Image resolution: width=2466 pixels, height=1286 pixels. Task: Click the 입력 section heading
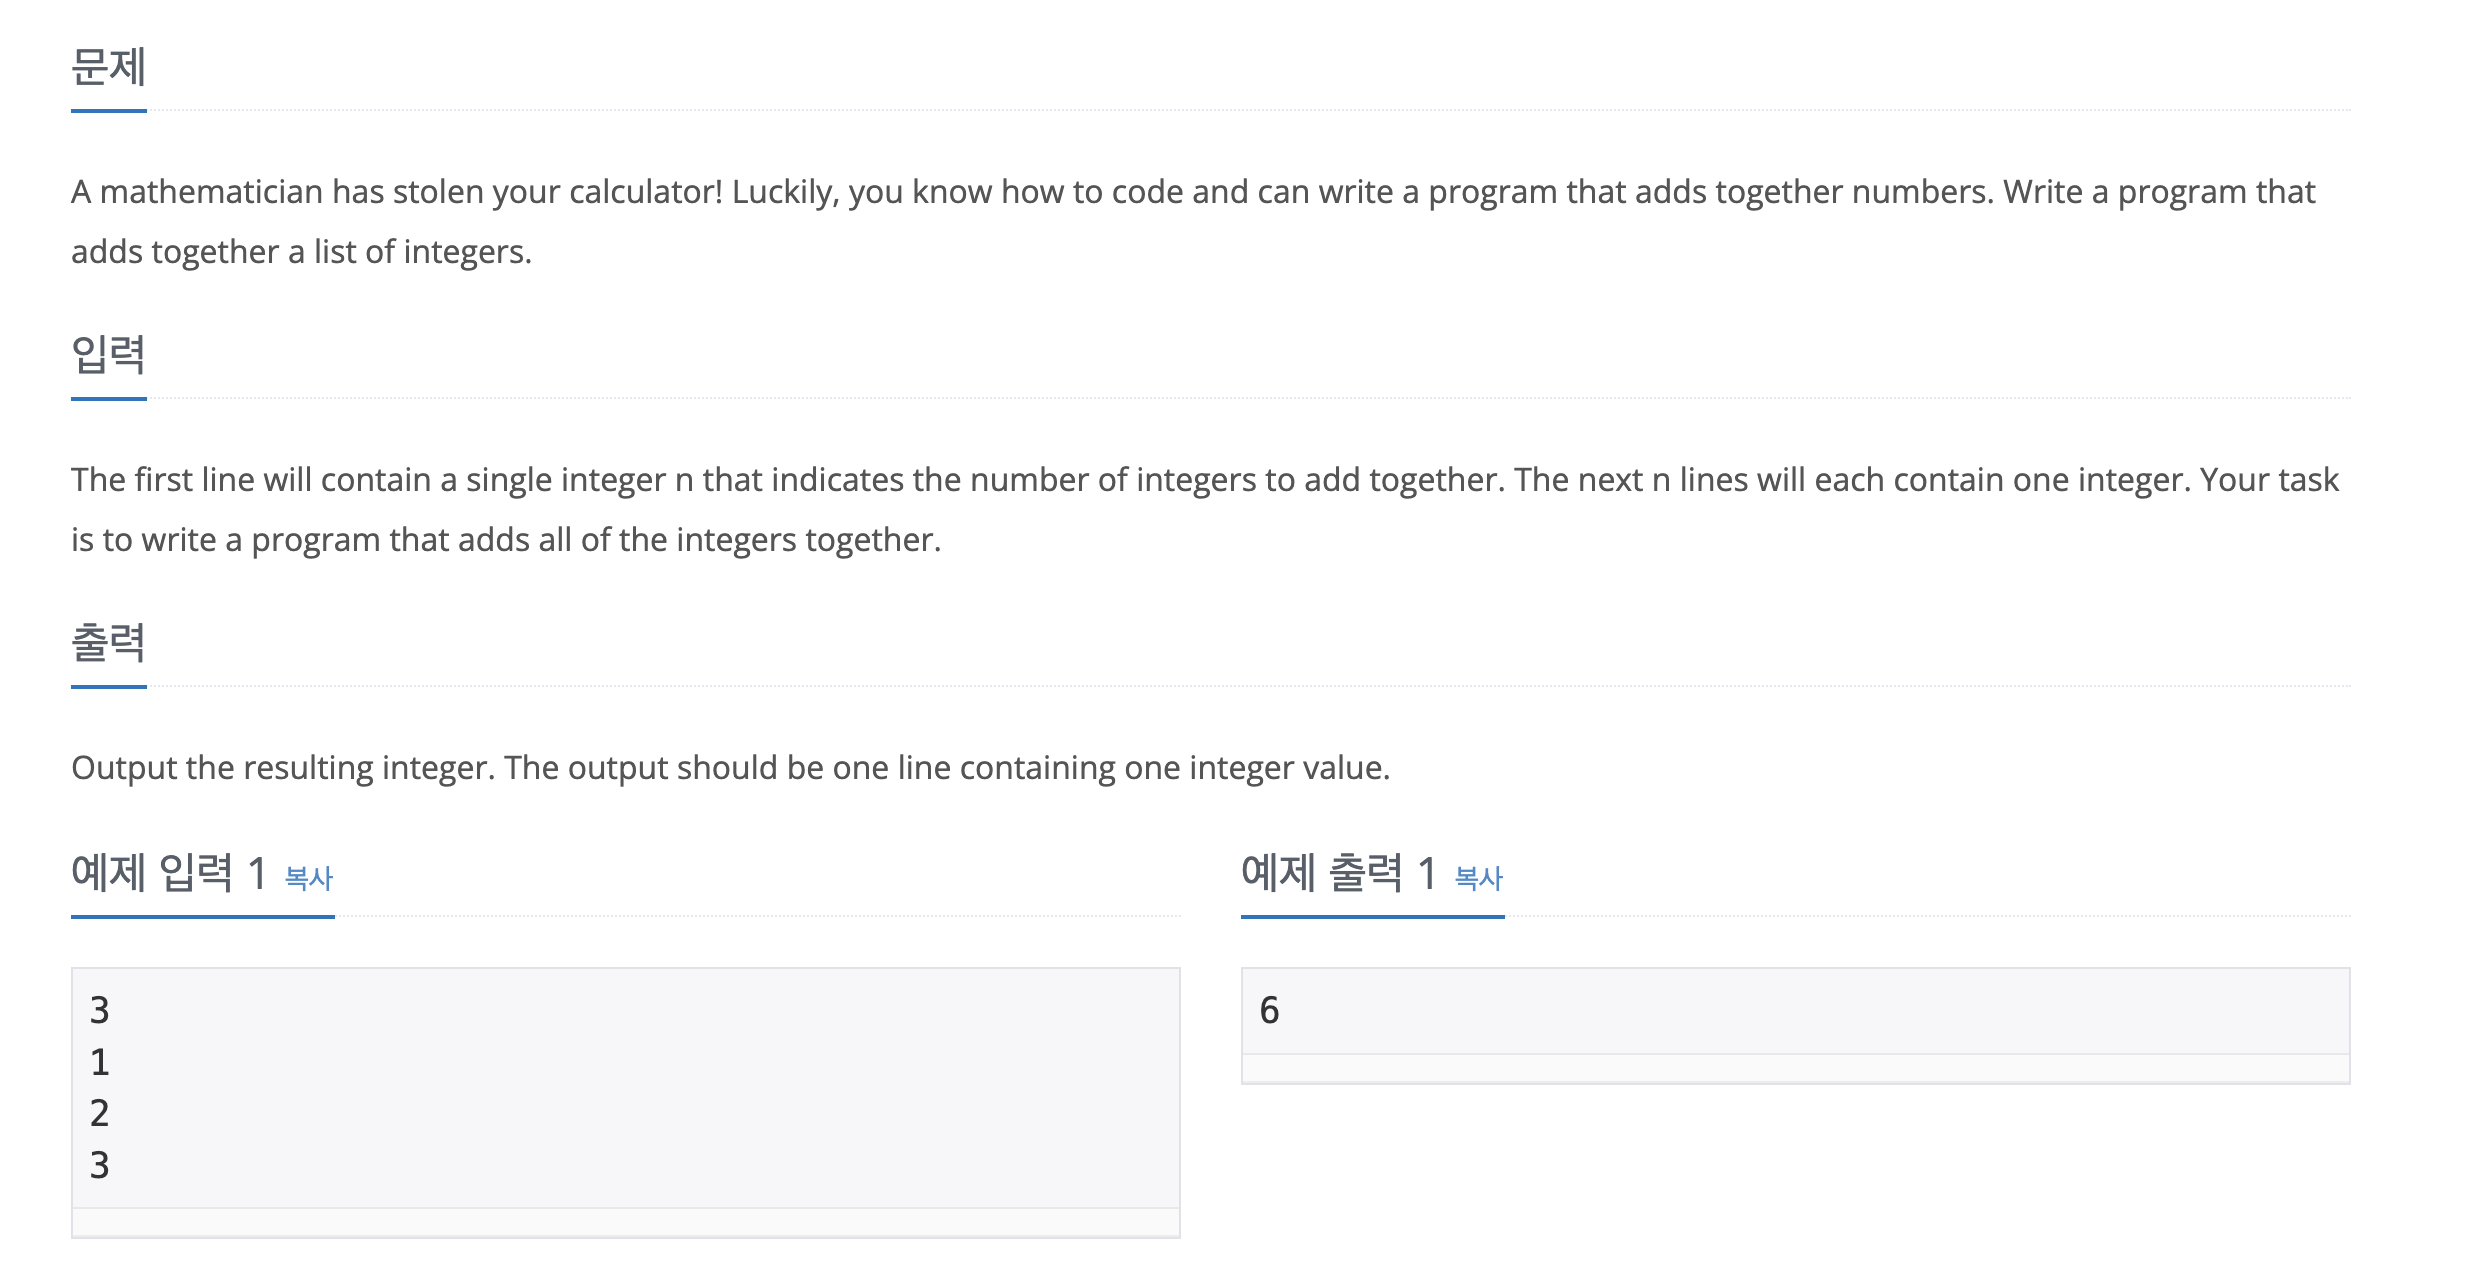click(x=109, y=355)
